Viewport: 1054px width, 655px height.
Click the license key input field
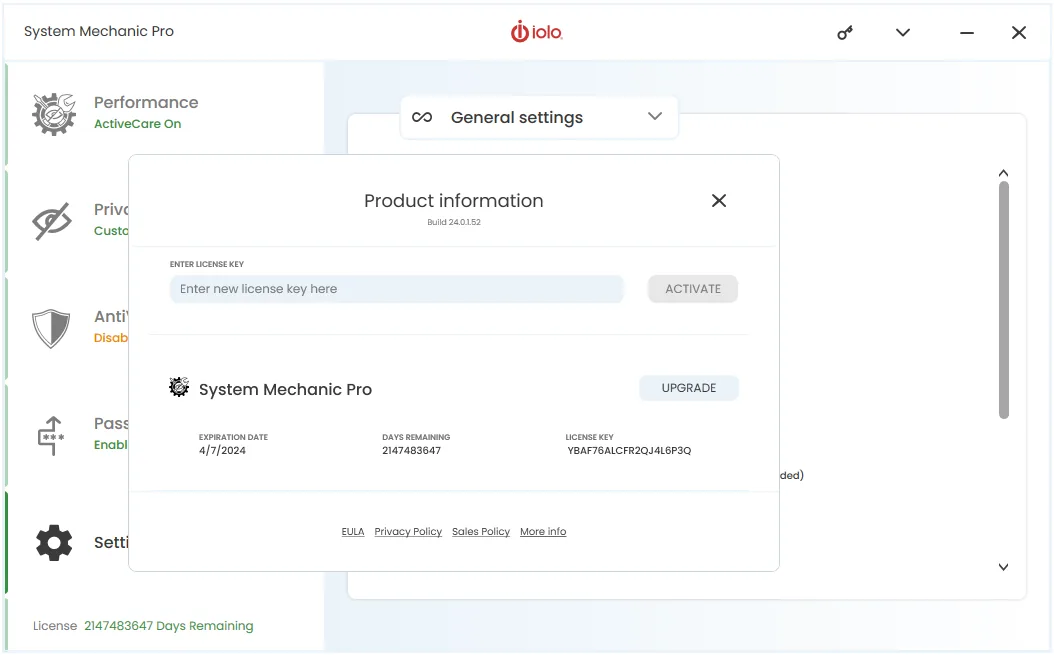tap(397, 288)
